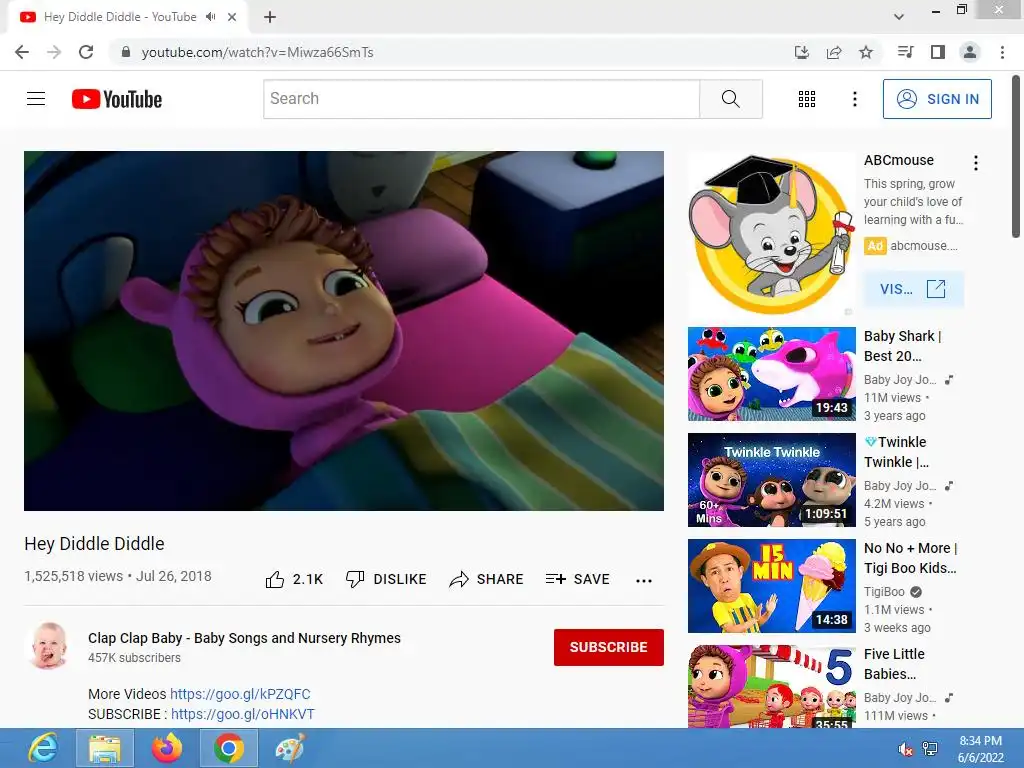Open more actions ellipsis under video

click(644, 580)
